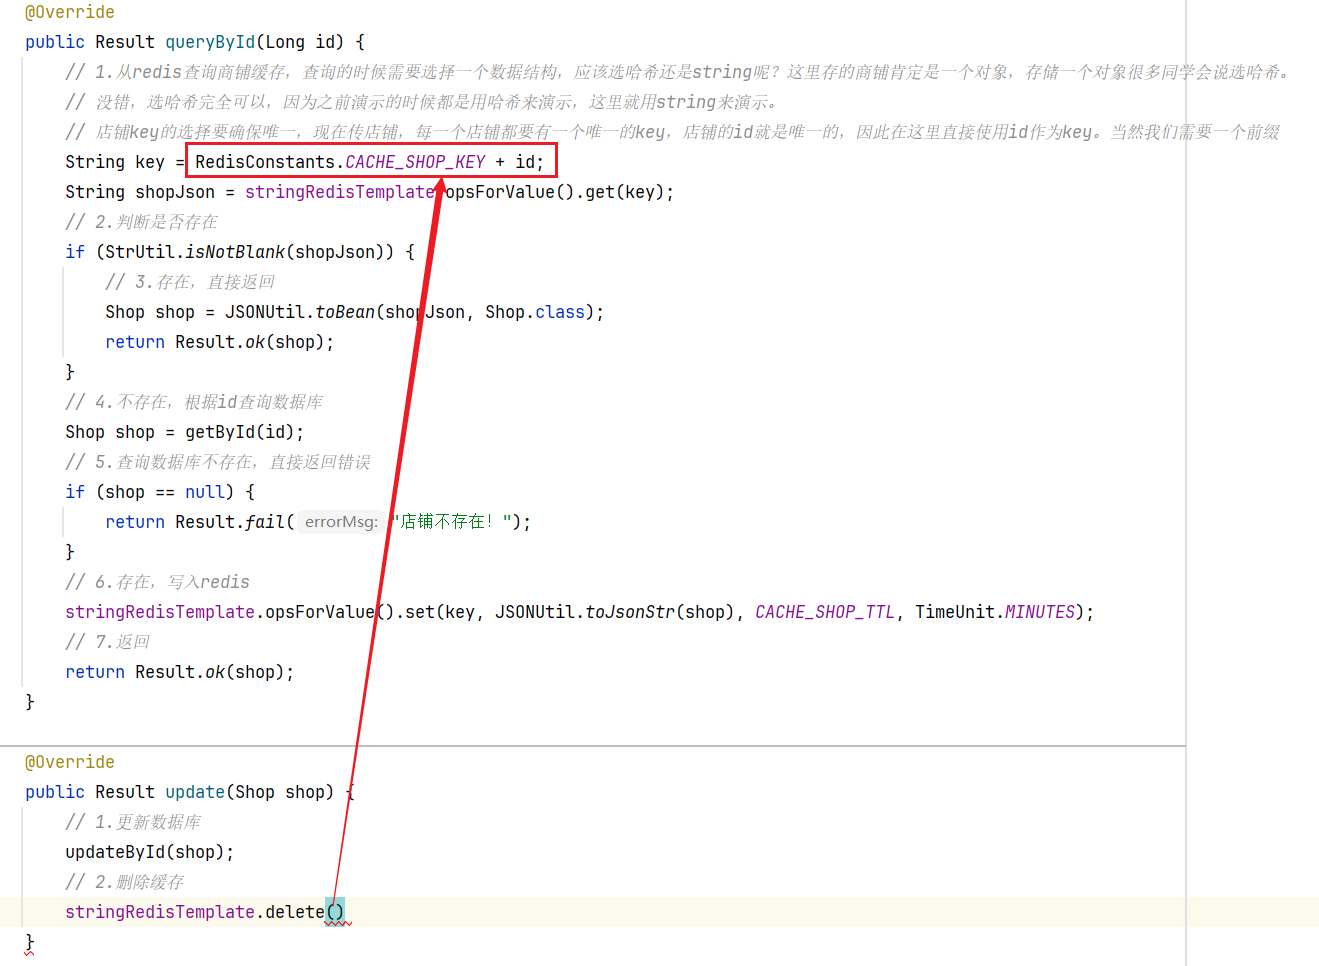This screenshot has width=1319, height=966.
Task: Click the comment "// 7.返回"
Action: pos(108,642)
